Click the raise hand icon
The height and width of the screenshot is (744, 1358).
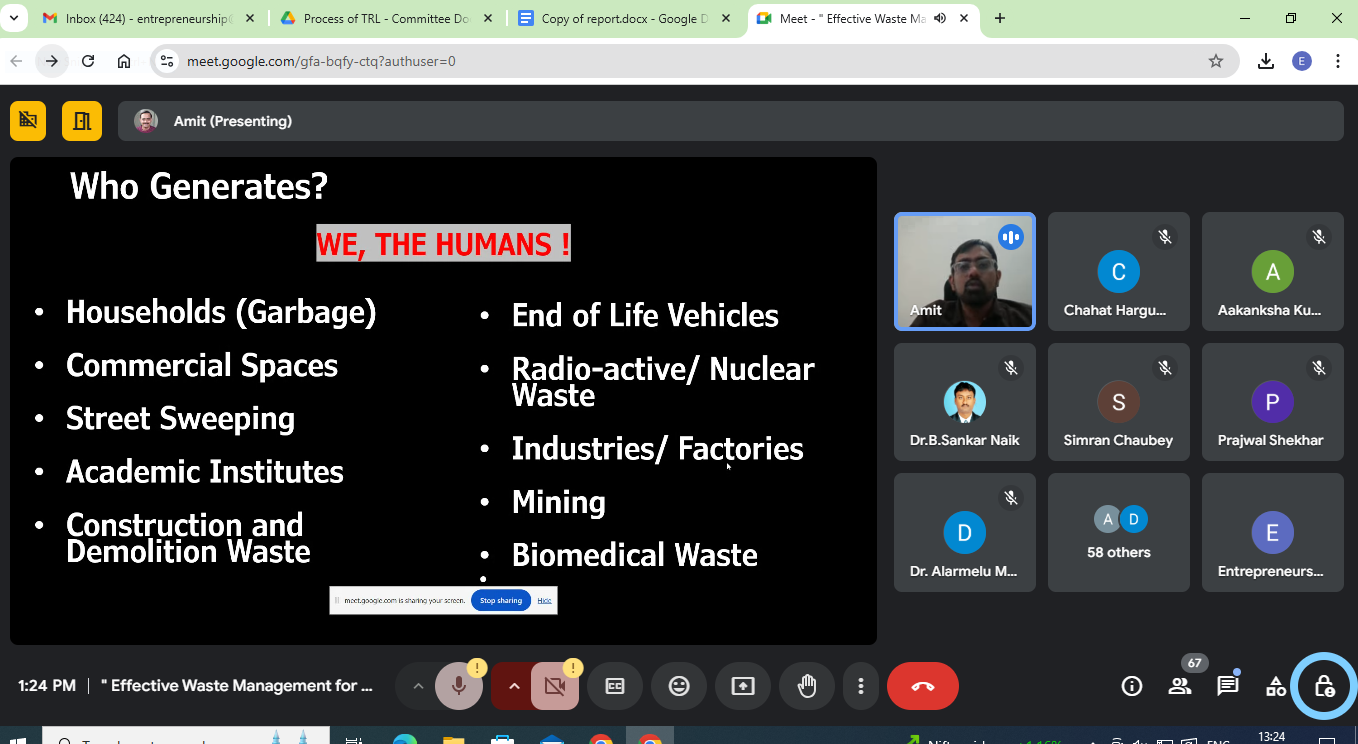tap(807, 686)
